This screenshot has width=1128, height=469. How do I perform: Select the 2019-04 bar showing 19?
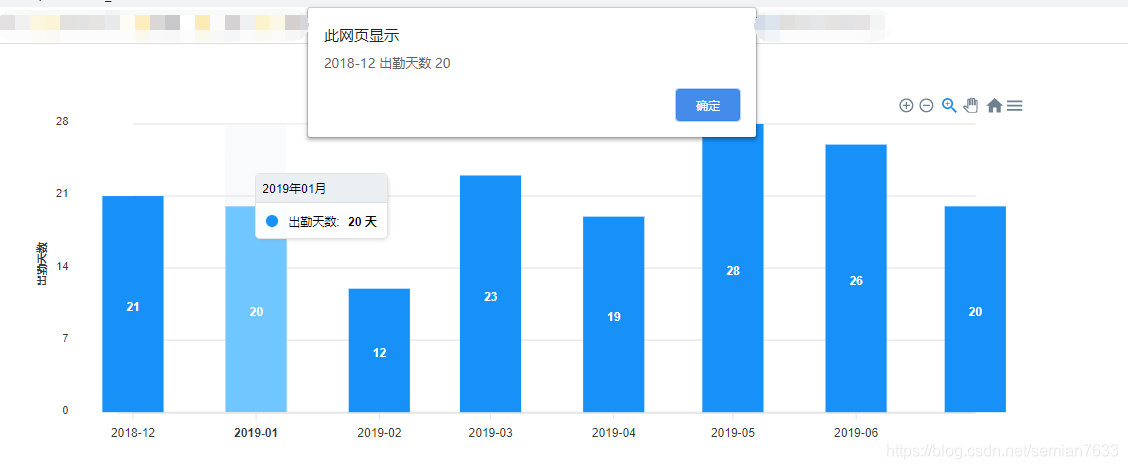(x=614, y=314)
